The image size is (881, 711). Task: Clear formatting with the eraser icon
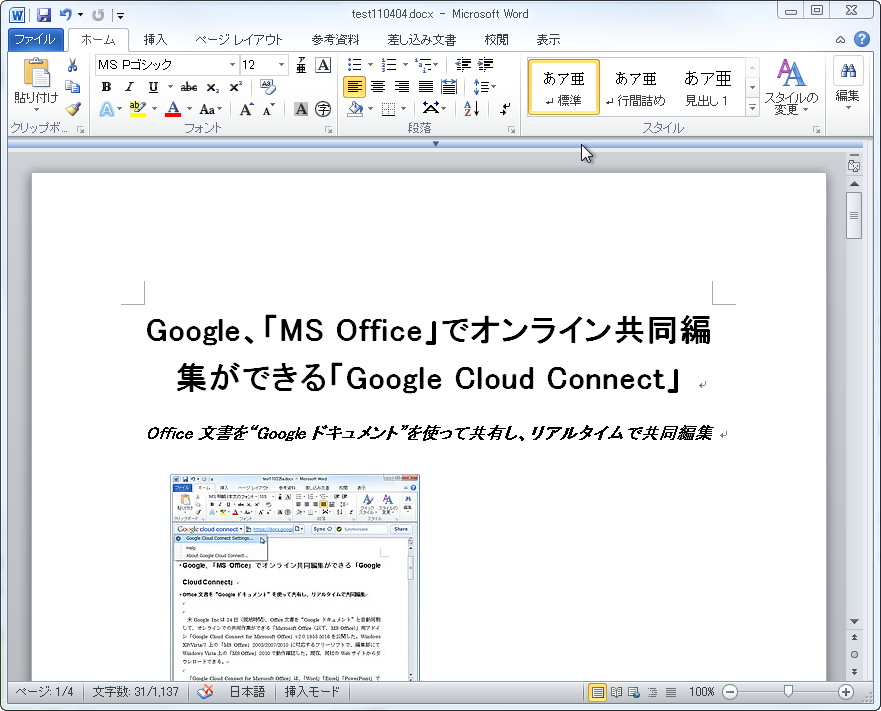267,87
